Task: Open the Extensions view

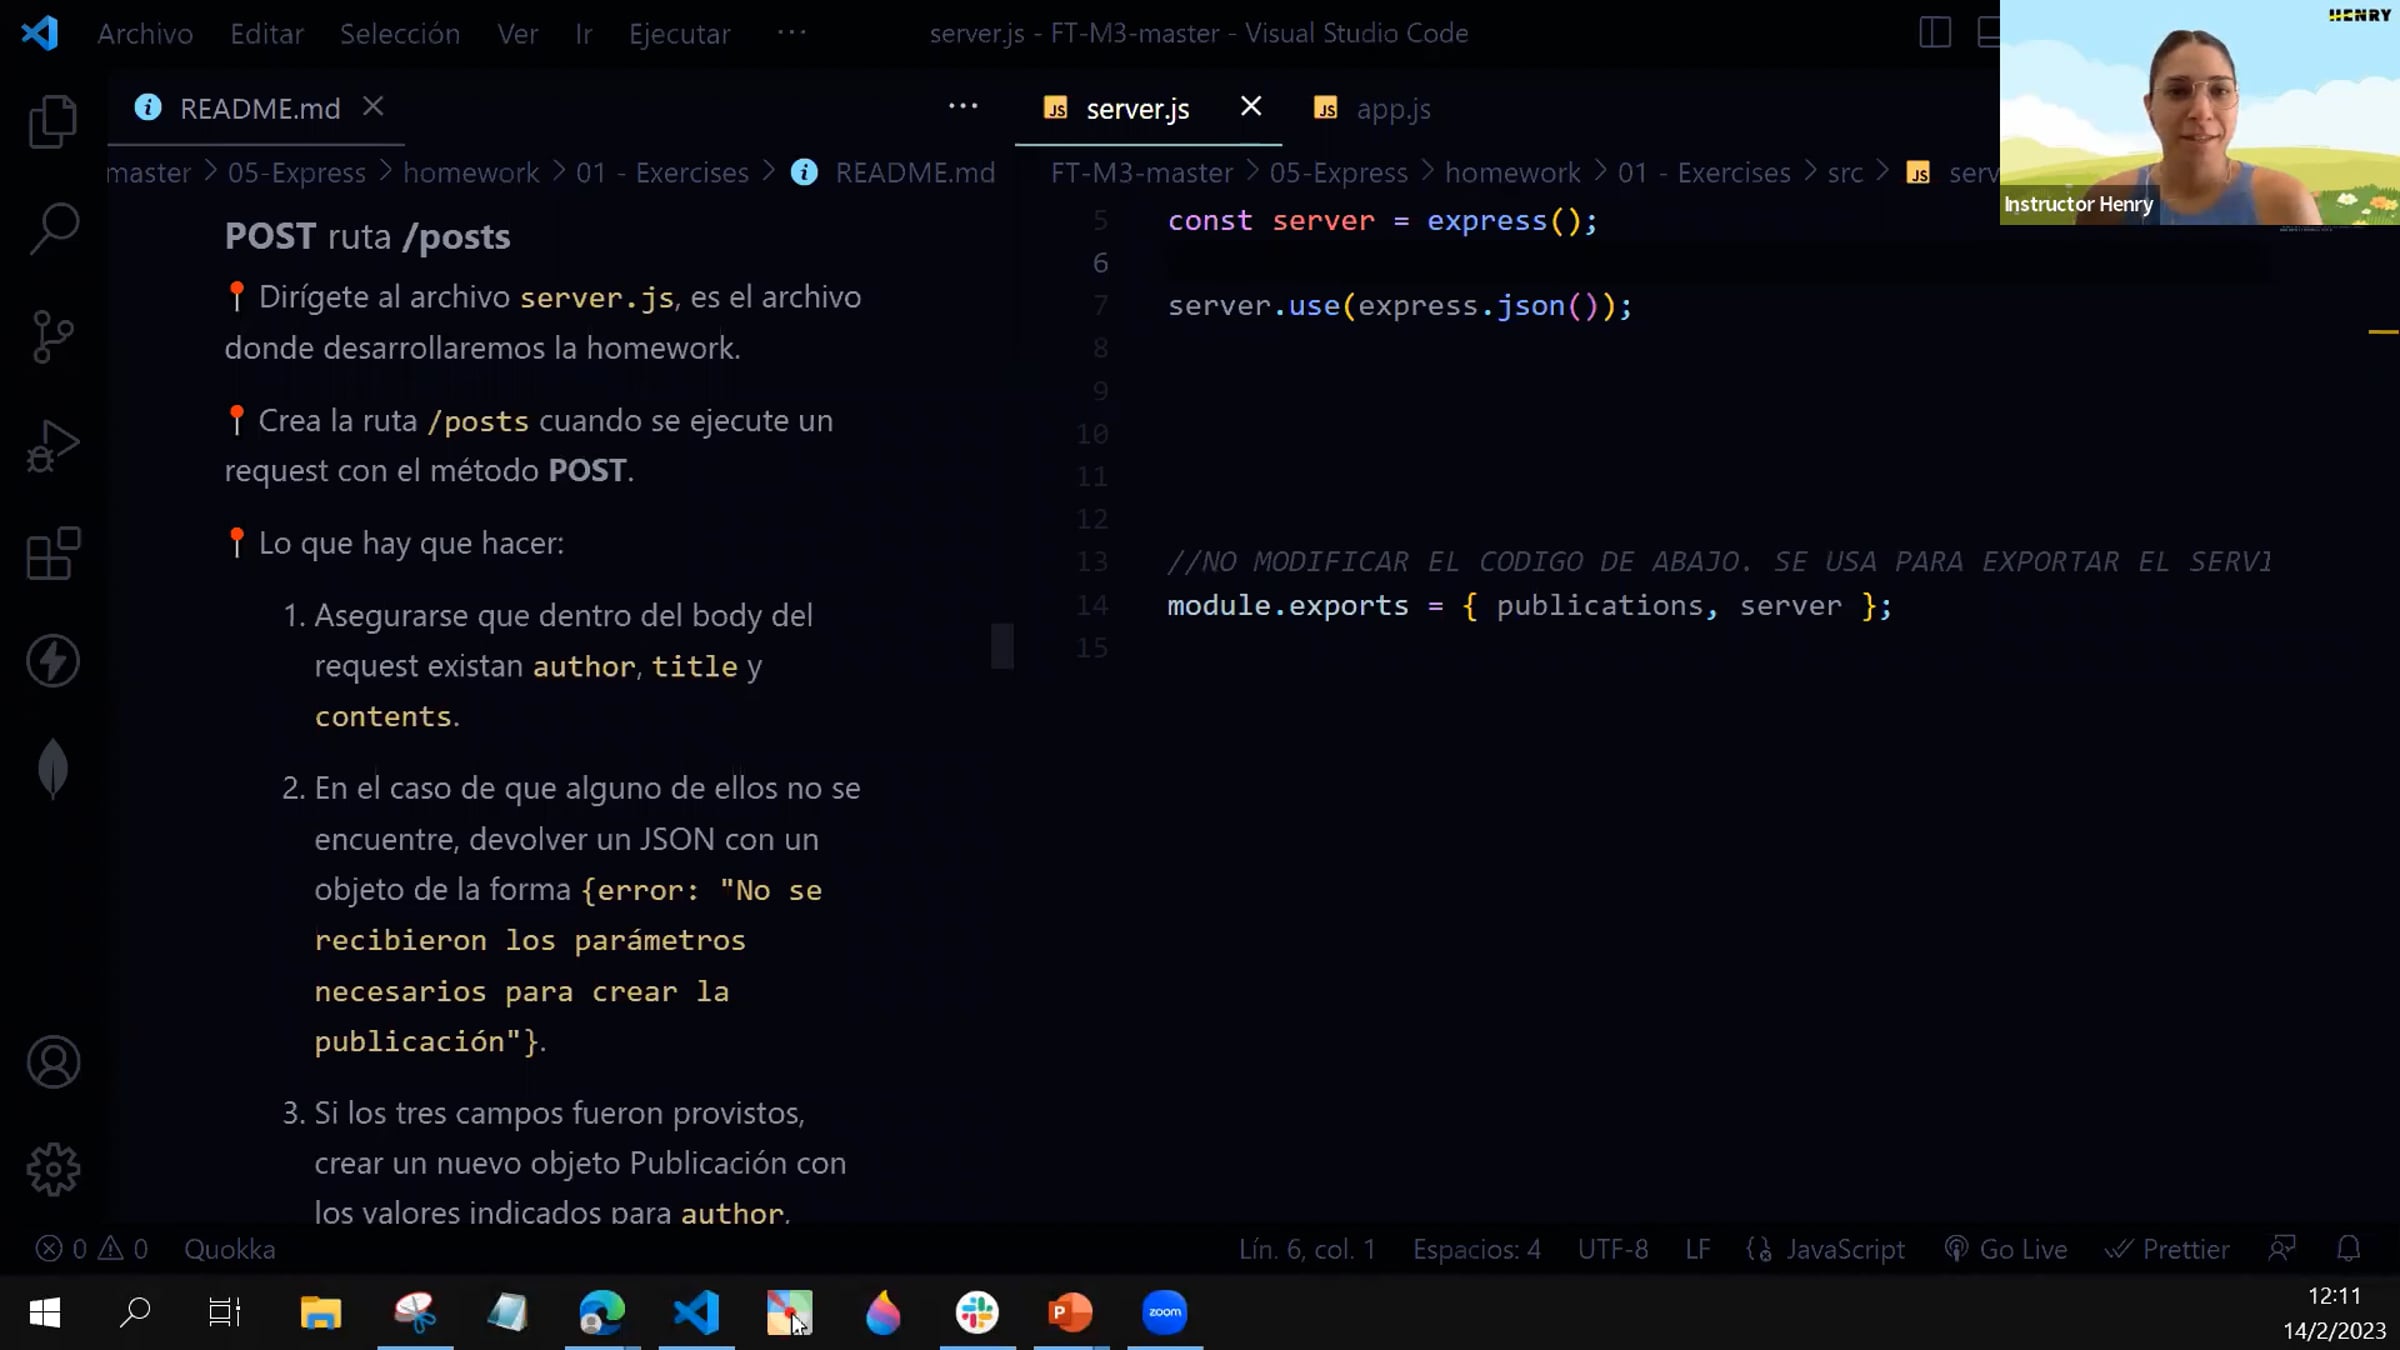Action: point(53,553)
